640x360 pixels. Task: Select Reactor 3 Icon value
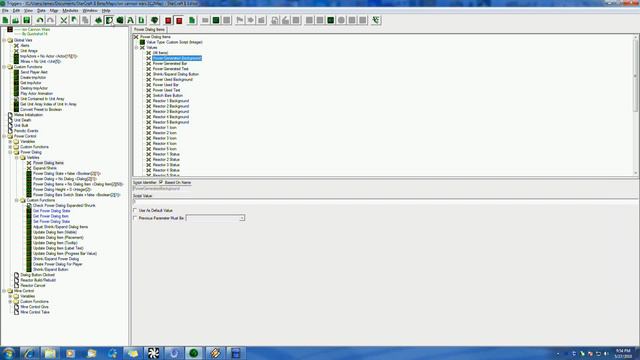coord(165,138)
